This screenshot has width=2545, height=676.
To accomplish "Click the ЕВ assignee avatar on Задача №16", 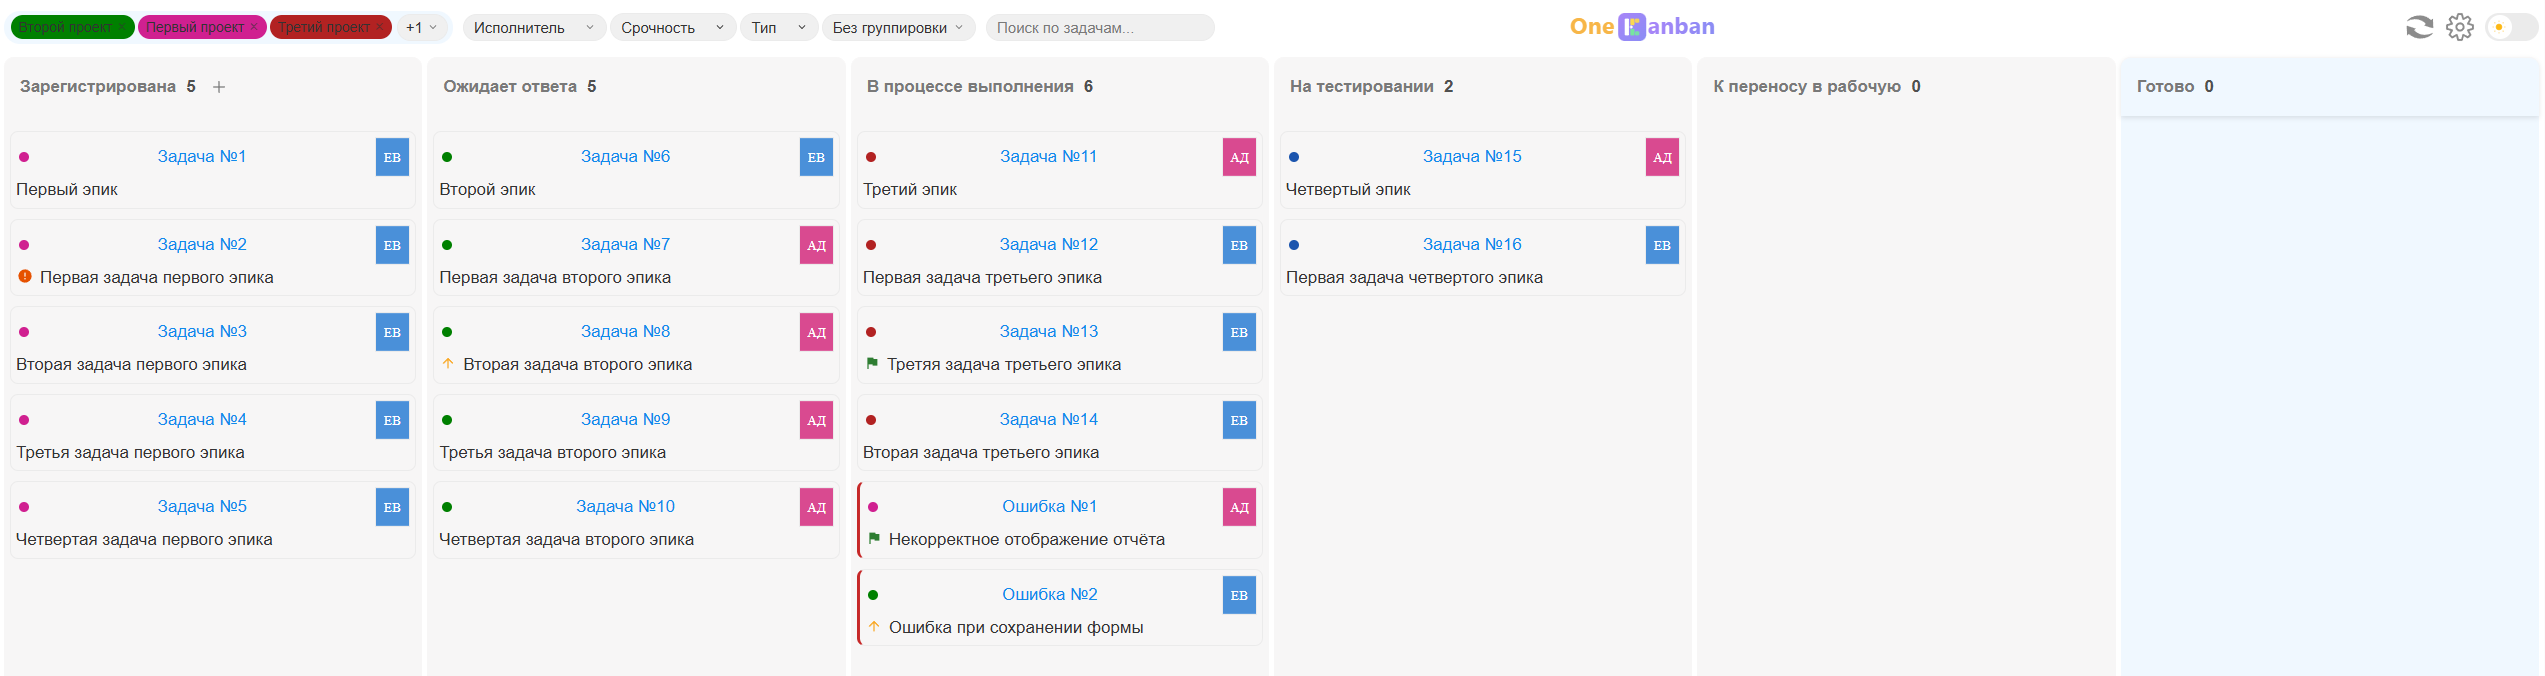I will click(1661, 245).
